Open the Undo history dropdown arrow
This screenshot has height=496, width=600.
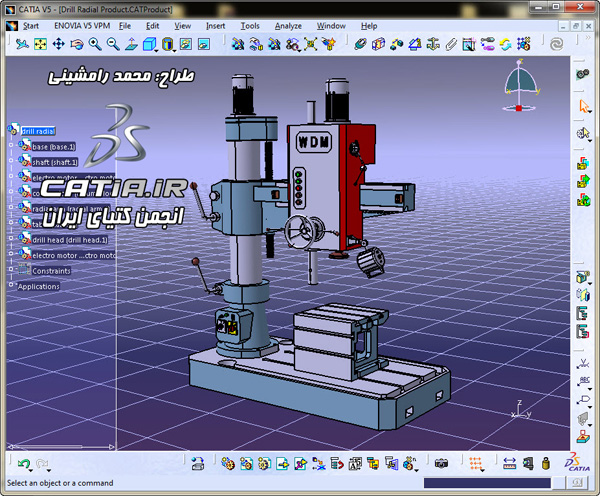click(x=30, y=470)
